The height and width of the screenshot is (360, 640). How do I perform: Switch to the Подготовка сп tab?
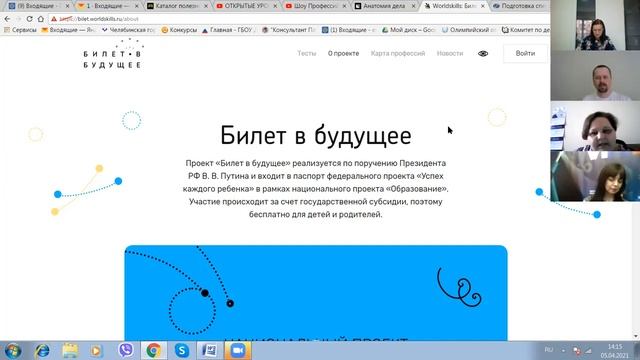520,6
